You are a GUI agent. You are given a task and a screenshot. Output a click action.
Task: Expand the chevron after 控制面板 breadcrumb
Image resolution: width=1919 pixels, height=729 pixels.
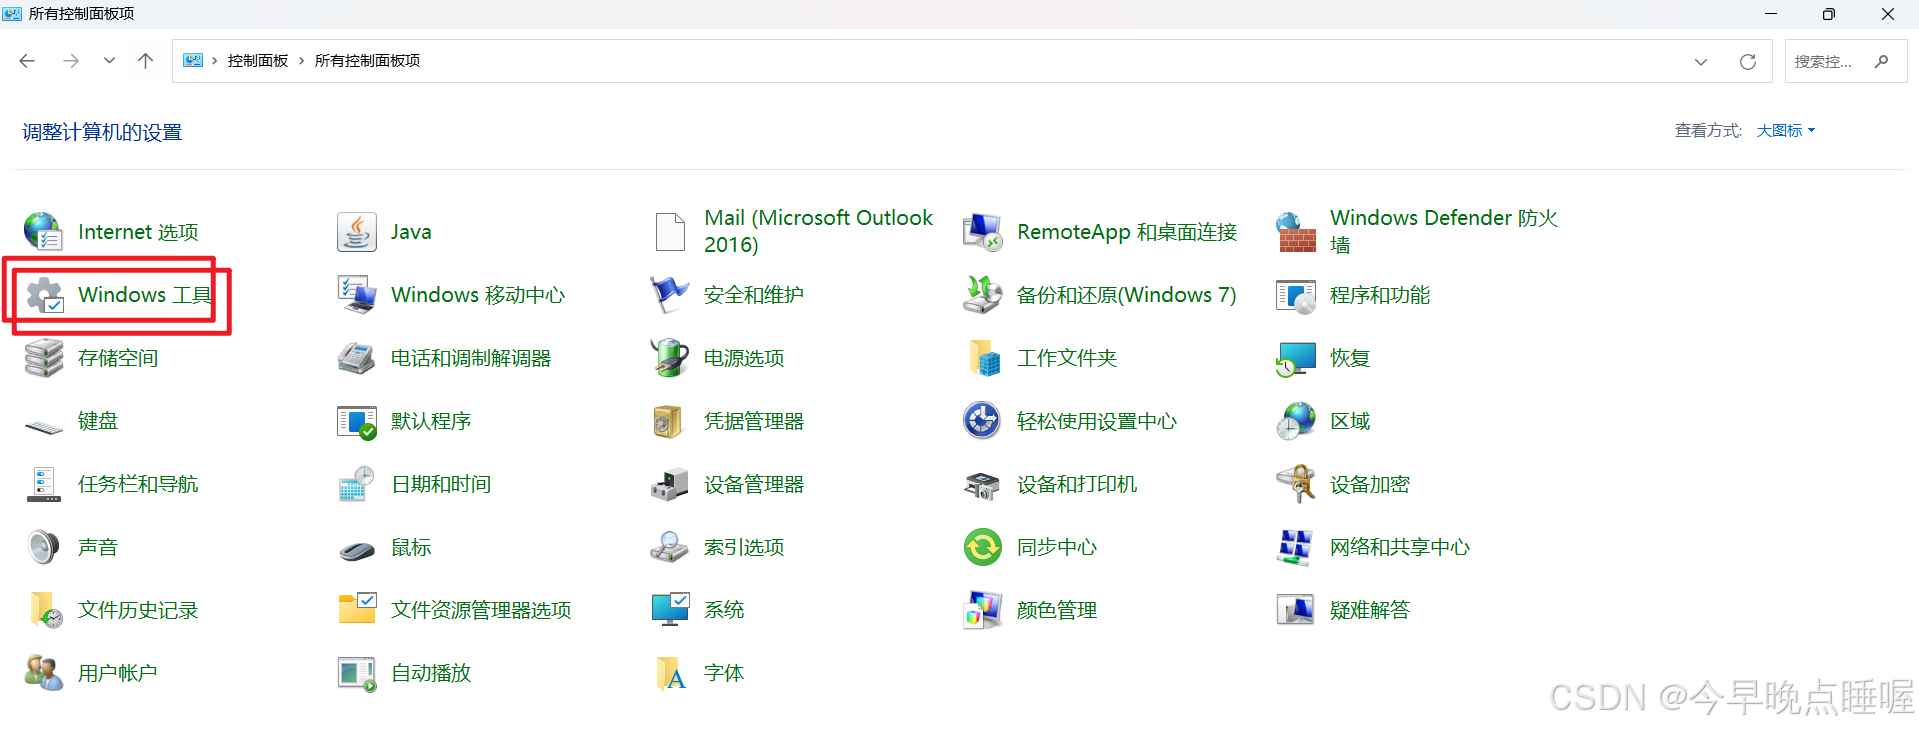(x=301, y=61)
